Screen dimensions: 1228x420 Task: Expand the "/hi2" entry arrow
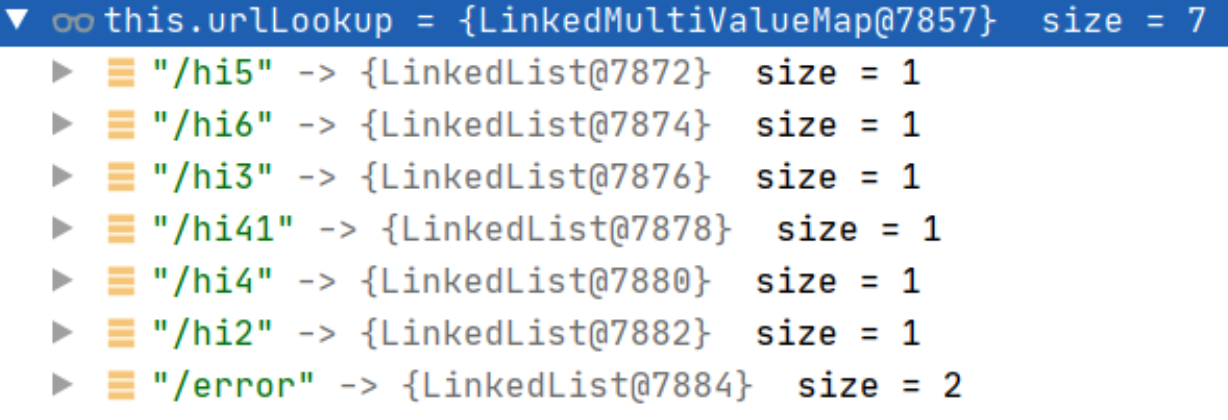pyautogui.click(x=62, y=332)
